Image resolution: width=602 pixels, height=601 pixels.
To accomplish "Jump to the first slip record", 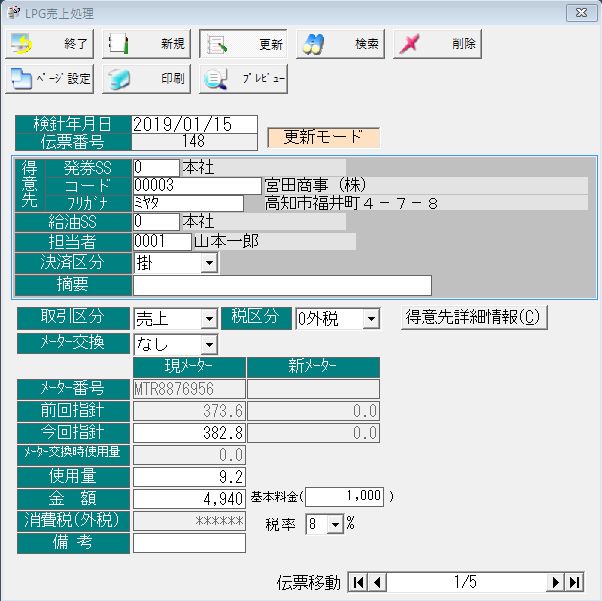I will (x=358, y=582).
